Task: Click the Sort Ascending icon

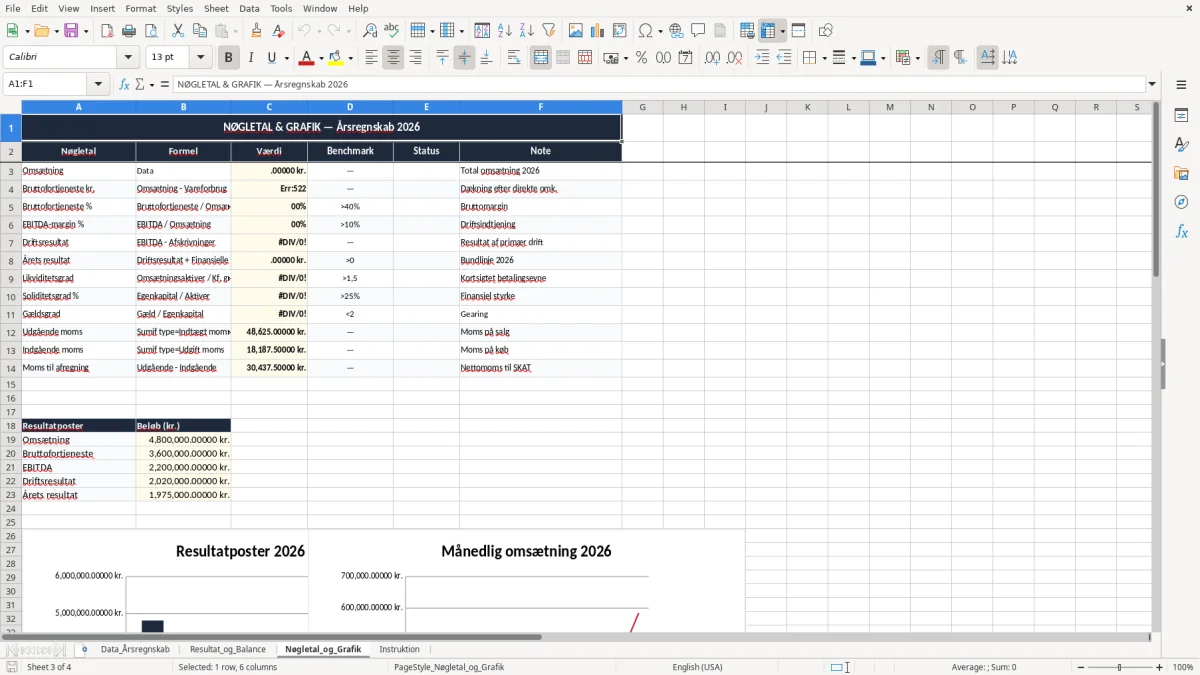Action: point(505,31)
